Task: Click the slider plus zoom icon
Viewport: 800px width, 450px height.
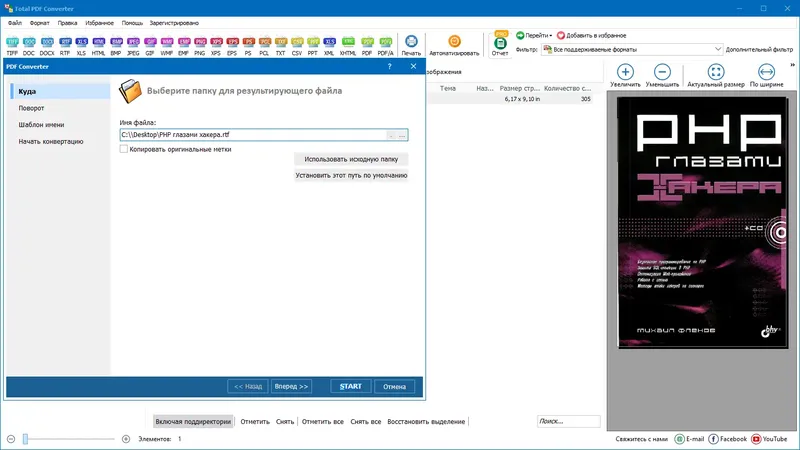Action: pos(126,439)
